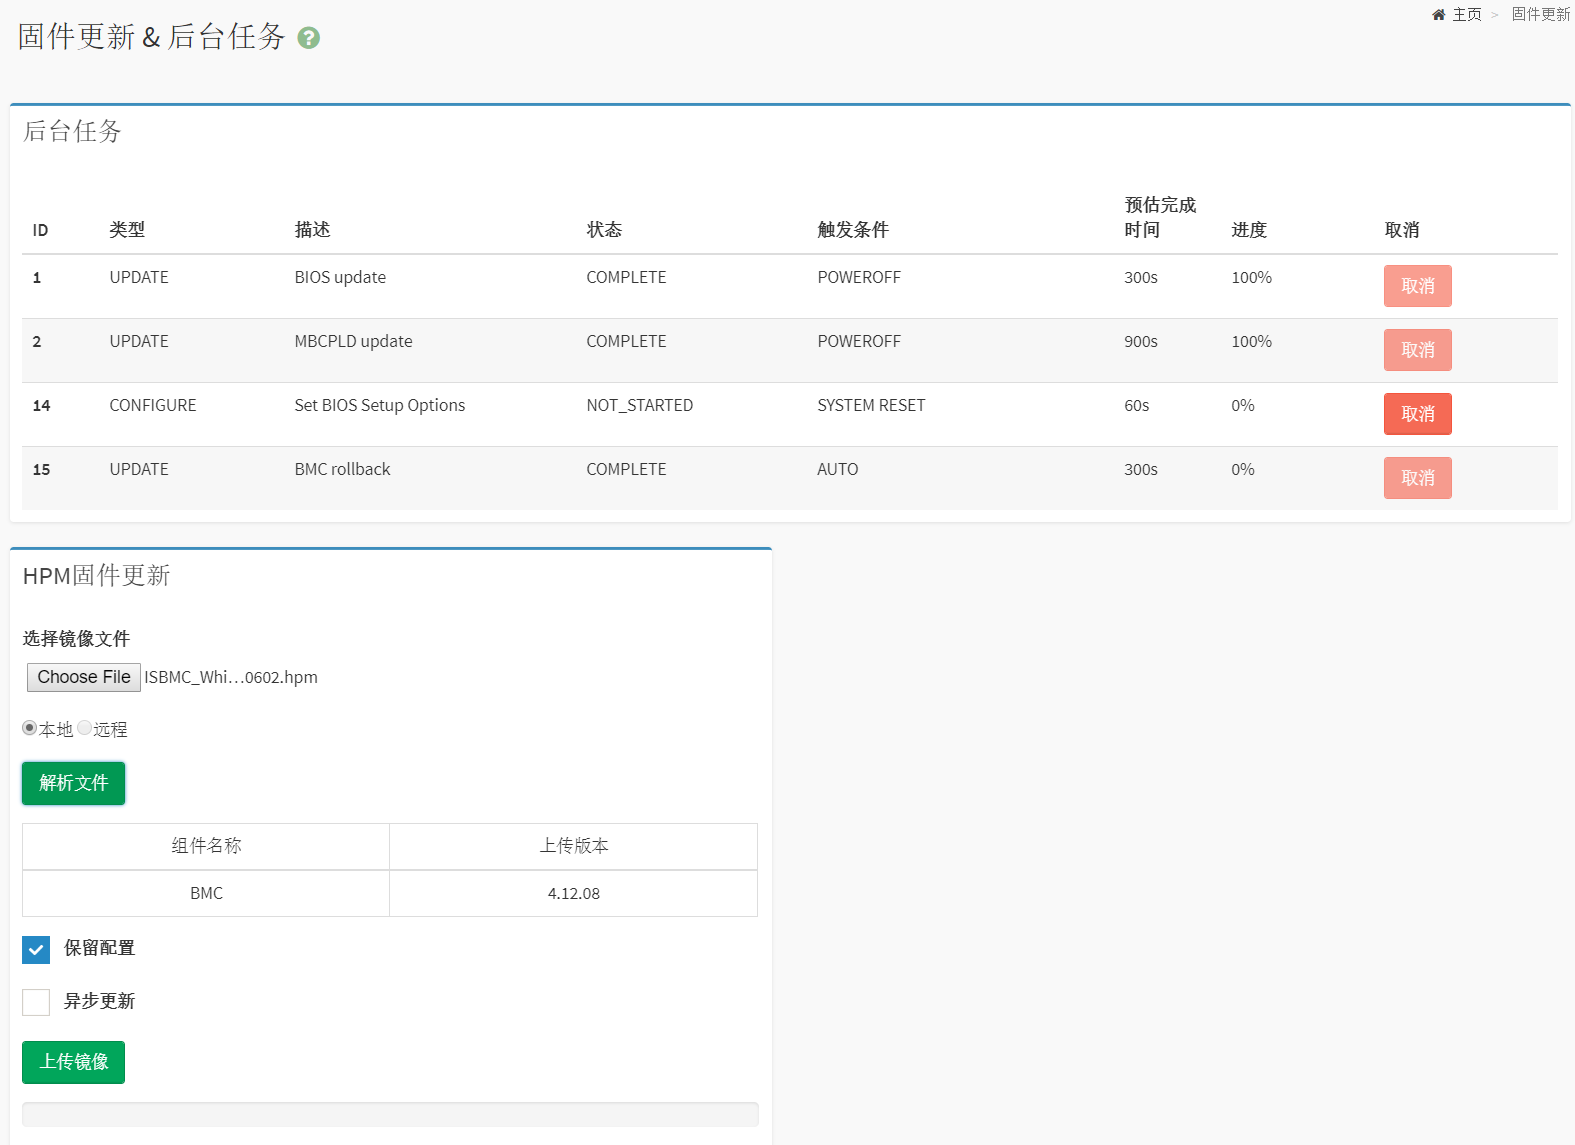Image resolution: width=1575 pixels, height=1145 pixels.
Task: Cancel the MBCPLD update task
Action: coord(1417,350)
